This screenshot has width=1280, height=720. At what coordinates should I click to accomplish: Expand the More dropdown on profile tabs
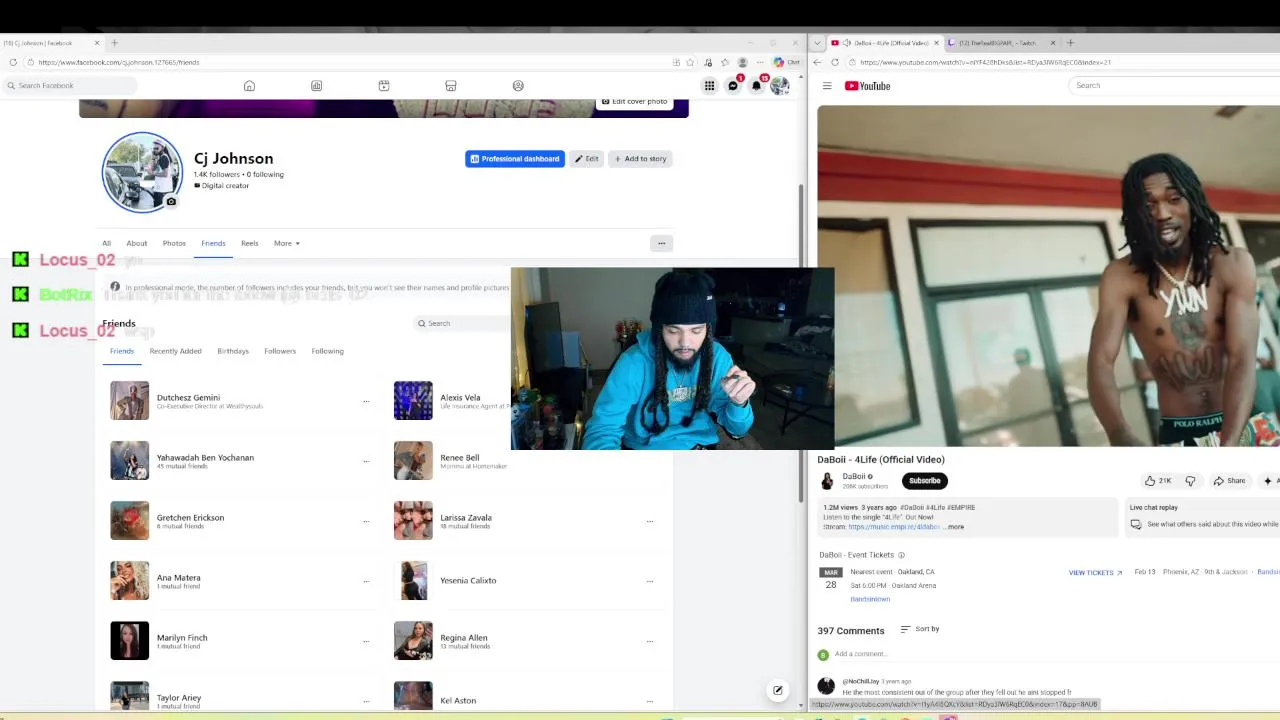pos(287,243)
